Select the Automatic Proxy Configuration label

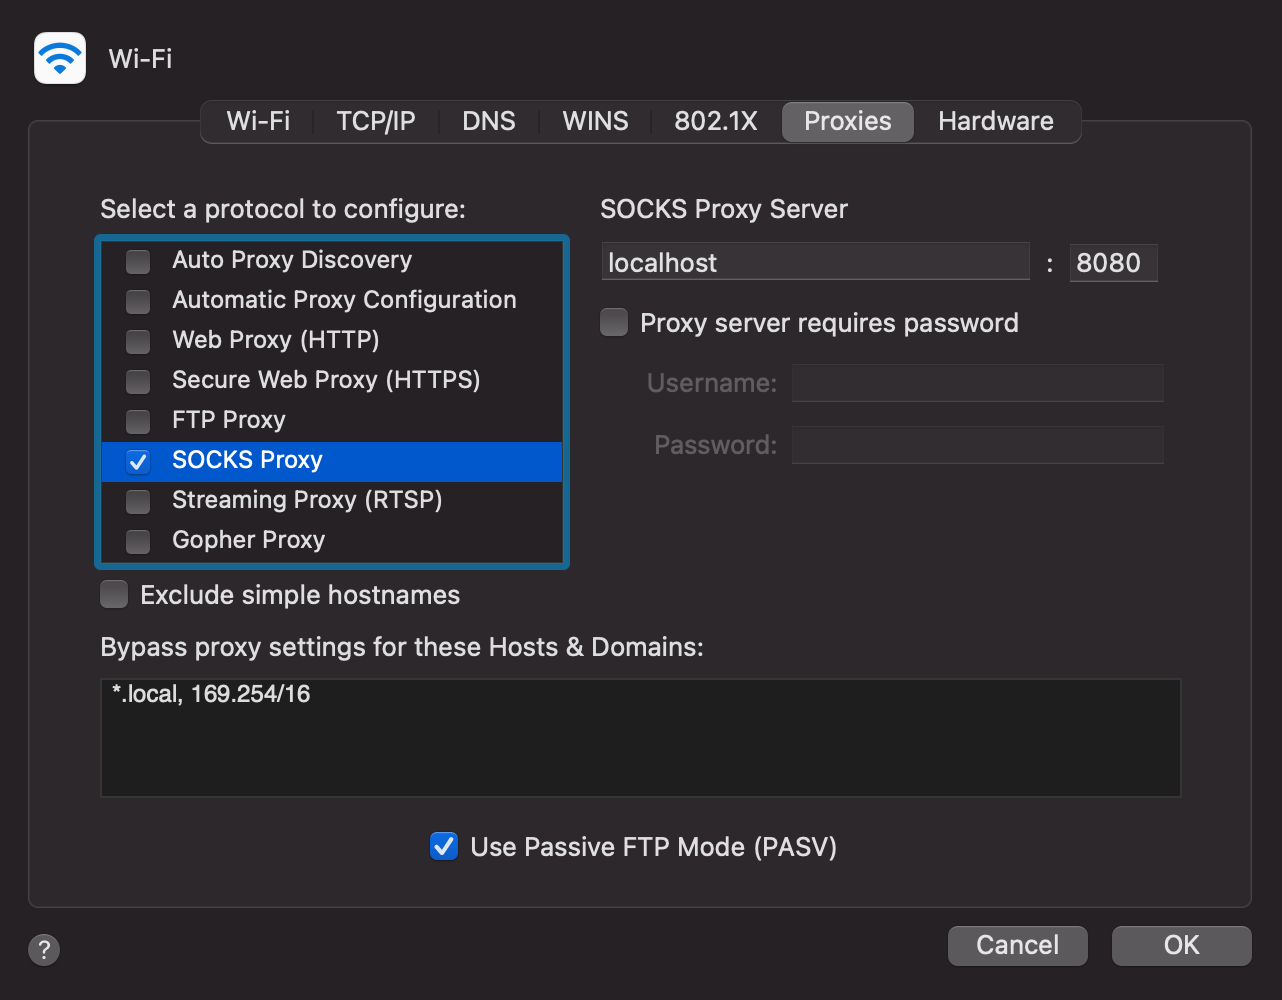coord(344,300)
